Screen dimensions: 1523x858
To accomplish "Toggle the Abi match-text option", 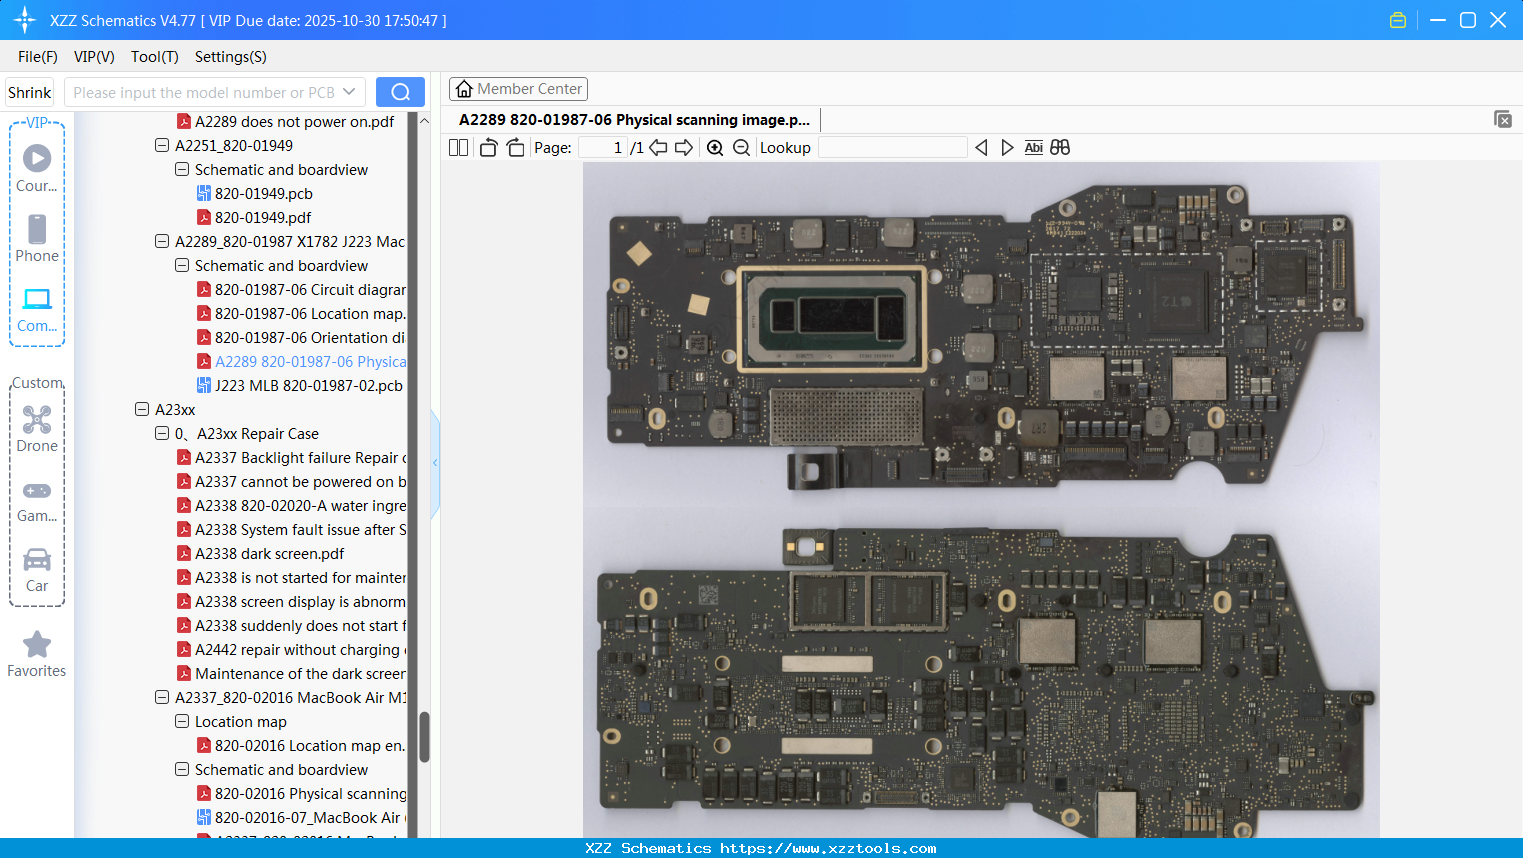I will click(1033, 148).
